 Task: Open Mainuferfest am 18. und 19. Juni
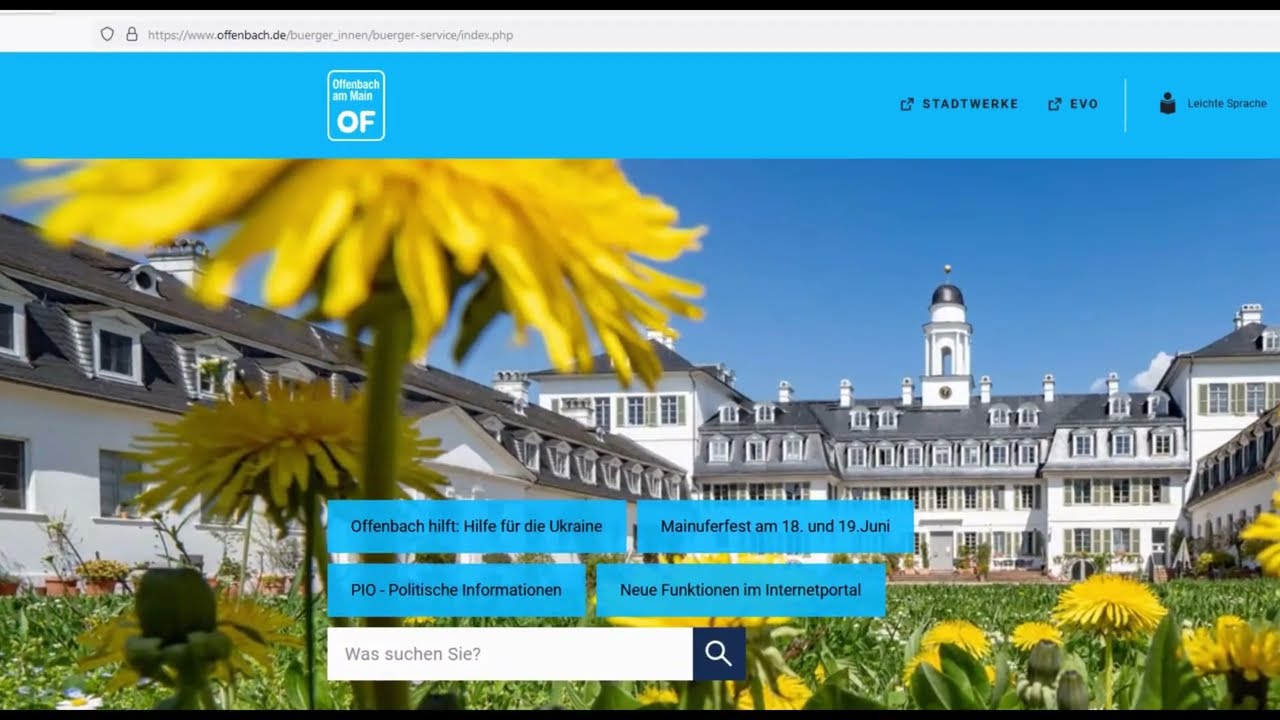(775, 526)
